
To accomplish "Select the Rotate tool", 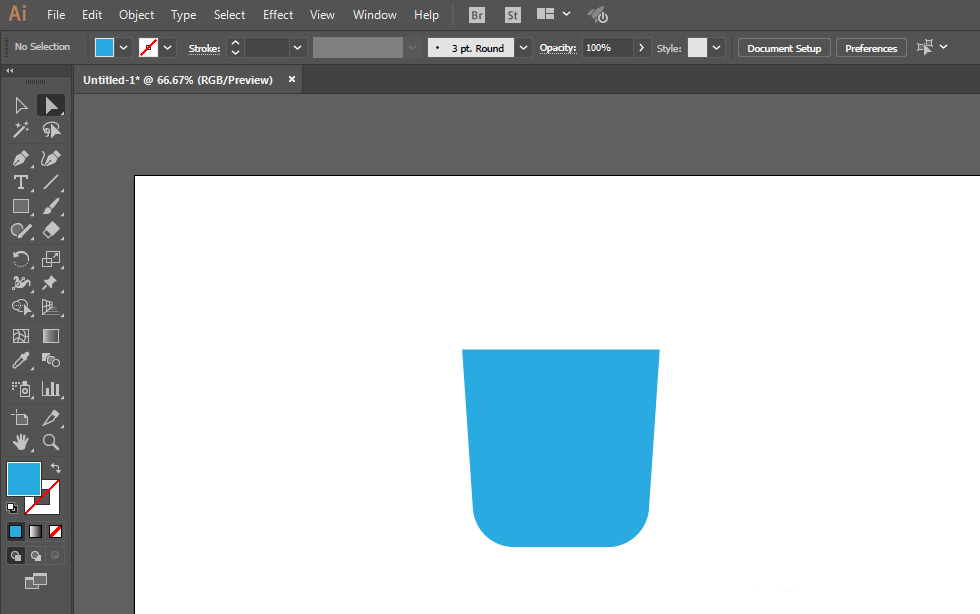I will click(x=20, y=259).
